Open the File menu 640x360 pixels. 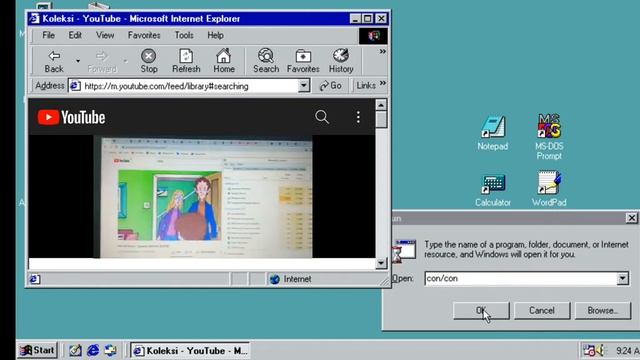pos(49,36)
